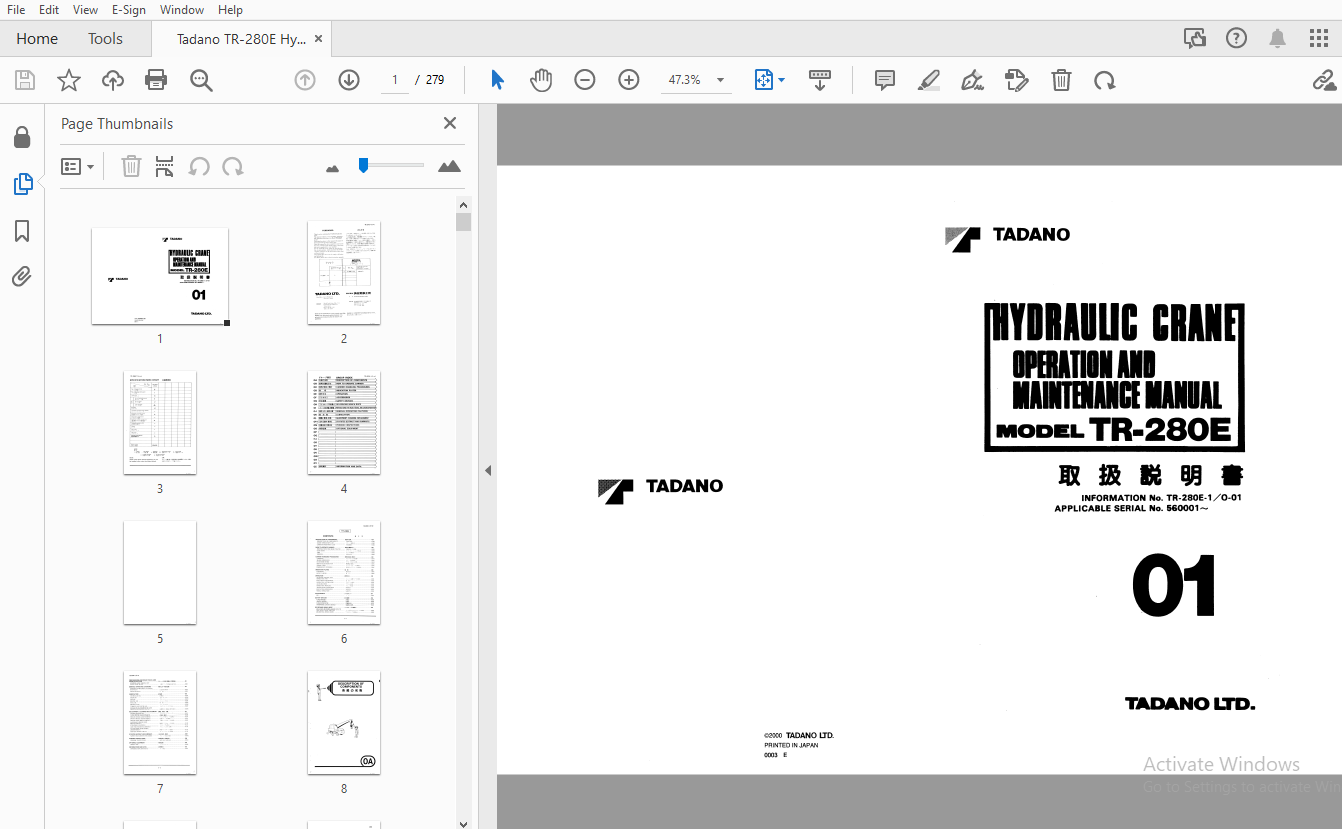The width and height of the screenshot is (1342, 829).
Task: Open thumbnails options dropdown menu
Action: click(78, 167)
